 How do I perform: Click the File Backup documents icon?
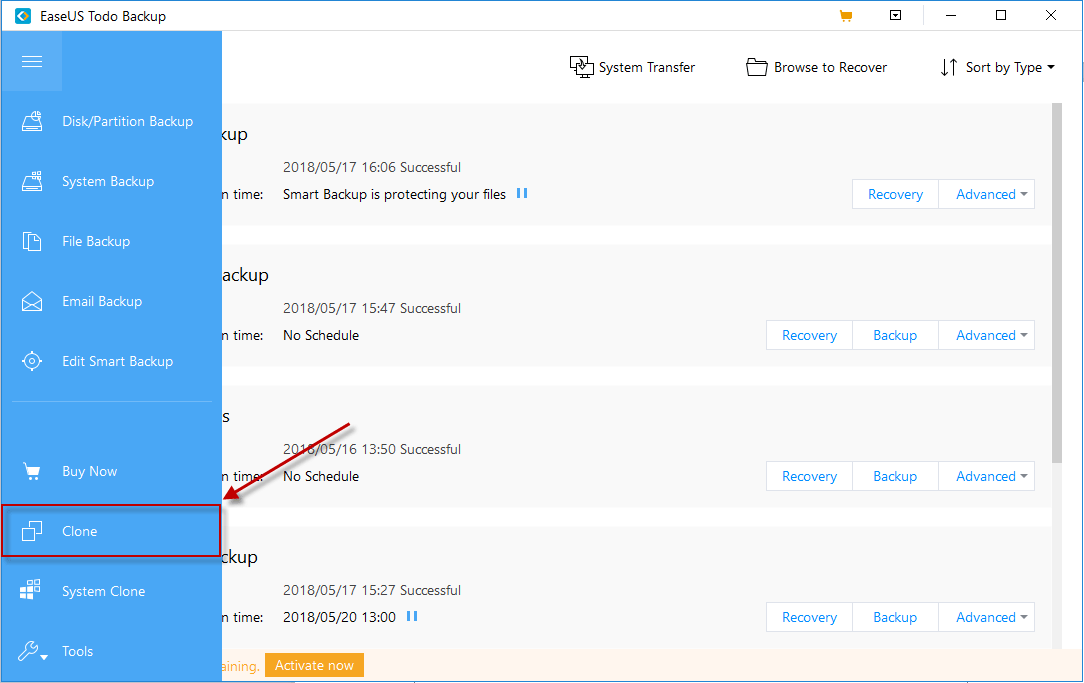click(32, 241)
